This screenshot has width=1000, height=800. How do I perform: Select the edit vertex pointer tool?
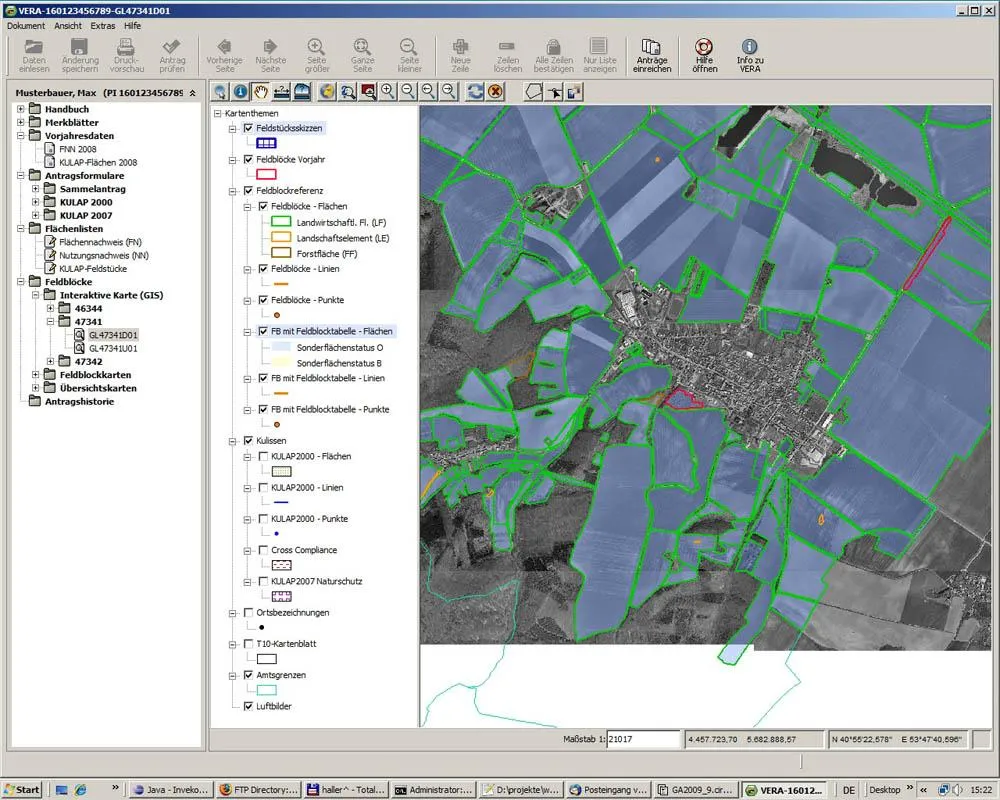tap(554, 92)
